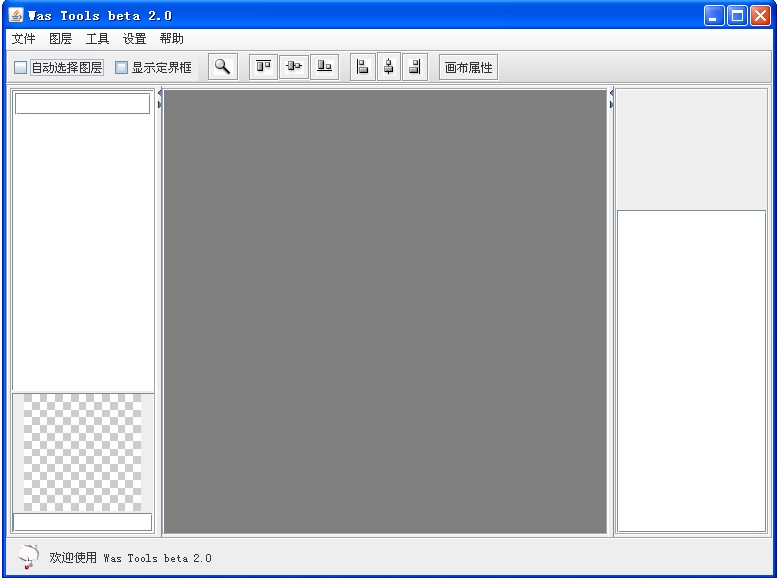Open the 帮助 menu

pyautogui.click(x=171, y=39)
